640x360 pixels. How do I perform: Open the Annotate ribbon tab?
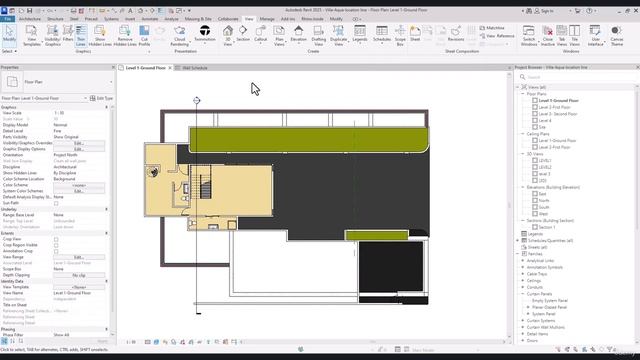150,19
